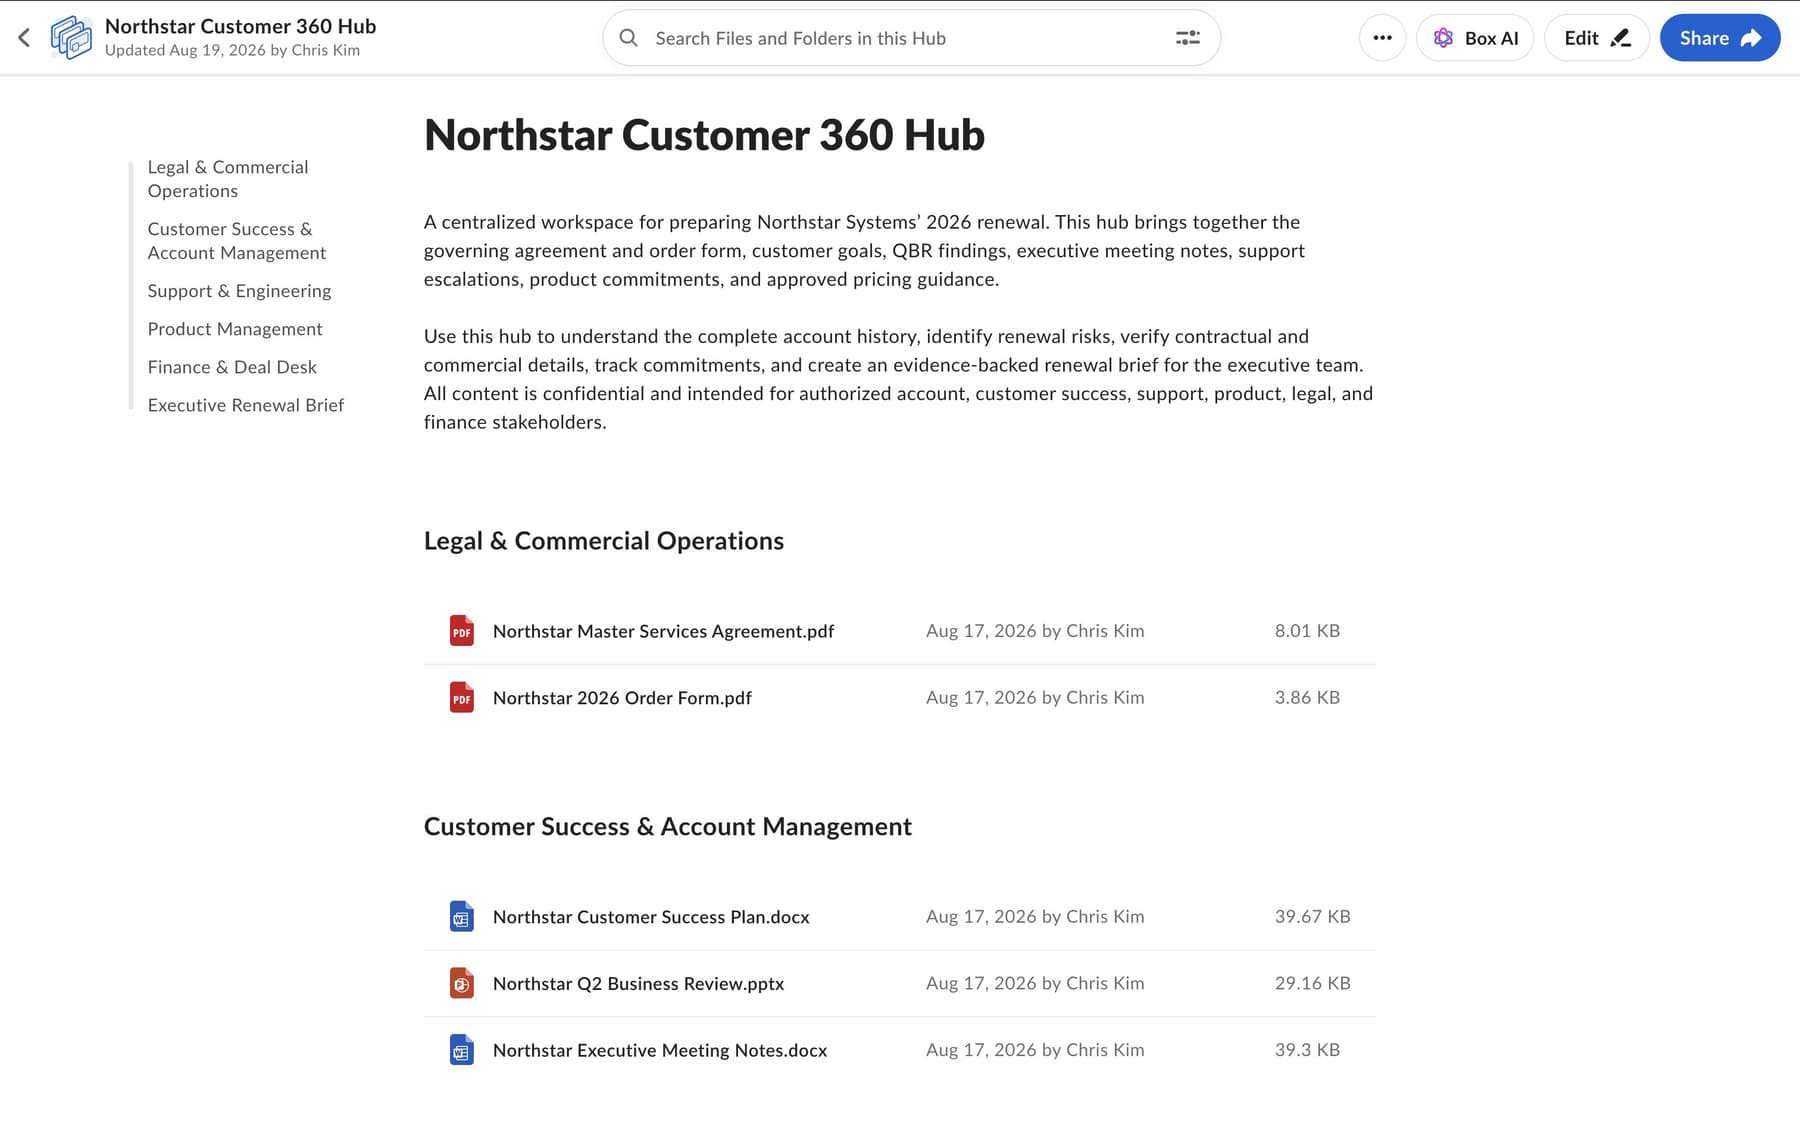
Task: Navigate to Finance & Deal Desk
Action: 232,367
